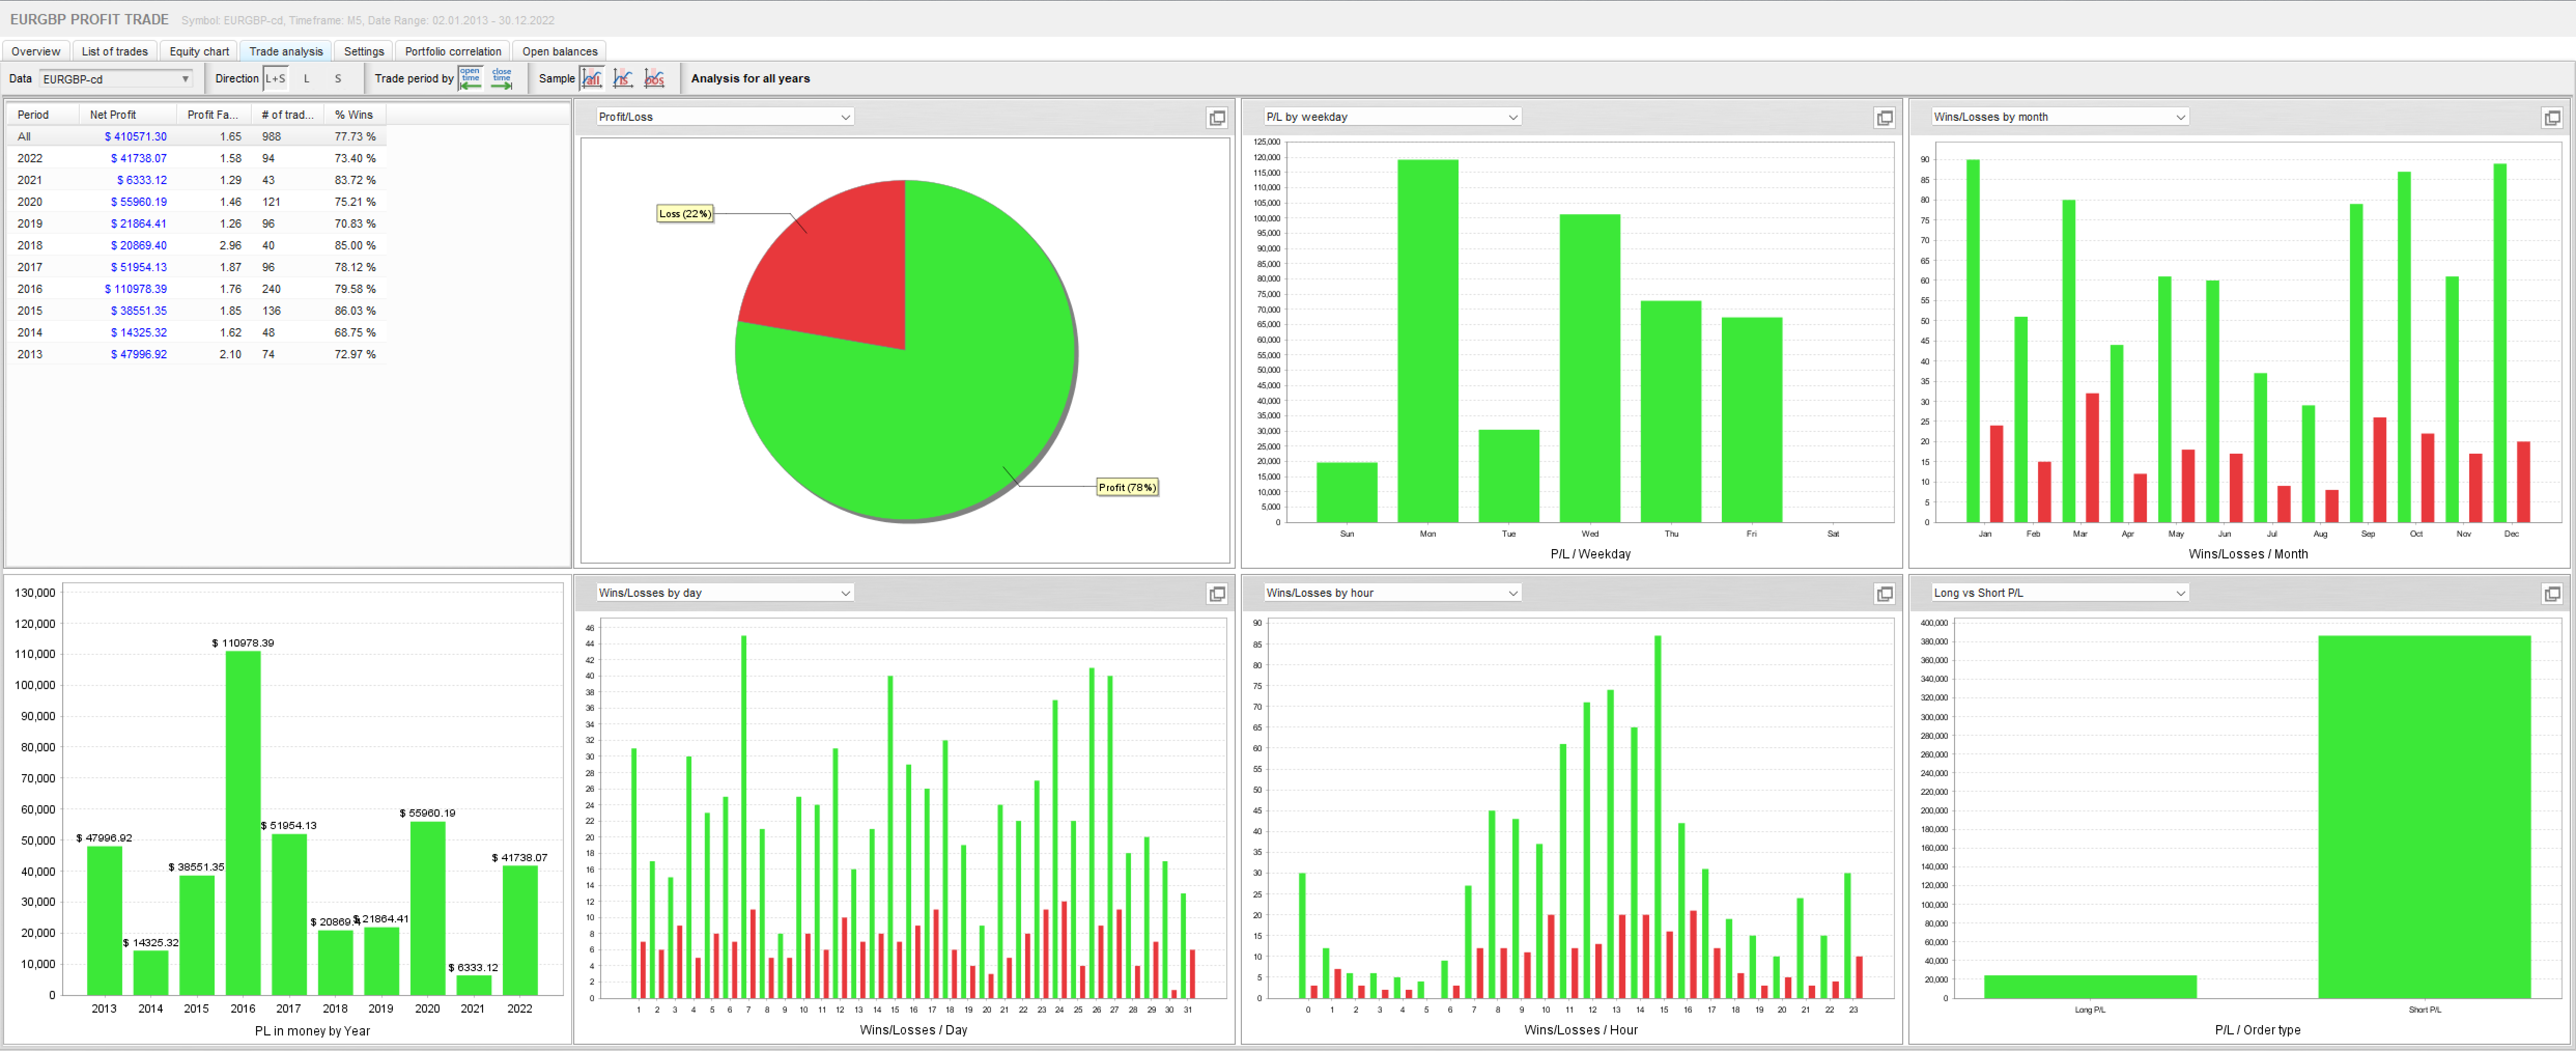Select the 2016 row in period table
The height and width of the screenshot is (1051, 2576).
30,289
